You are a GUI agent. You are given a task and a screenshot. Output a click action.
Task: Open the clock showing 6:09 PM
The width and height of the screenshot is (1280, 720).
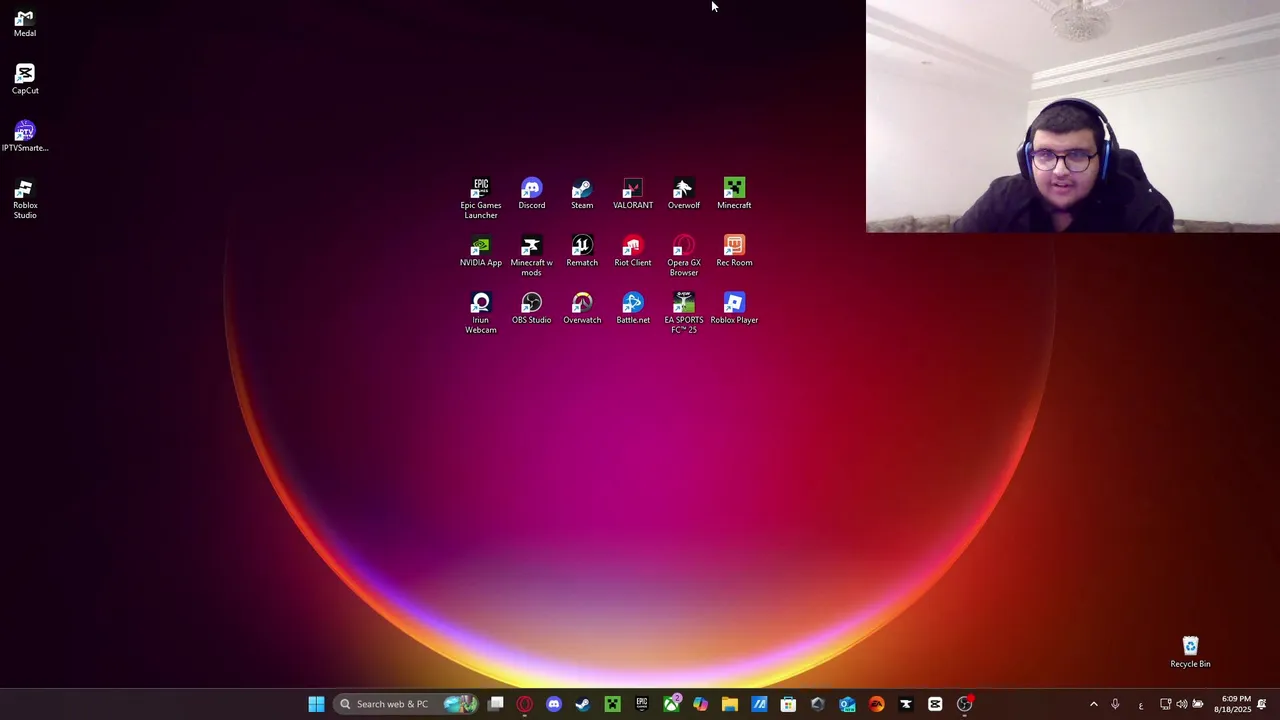[1233, 704]
